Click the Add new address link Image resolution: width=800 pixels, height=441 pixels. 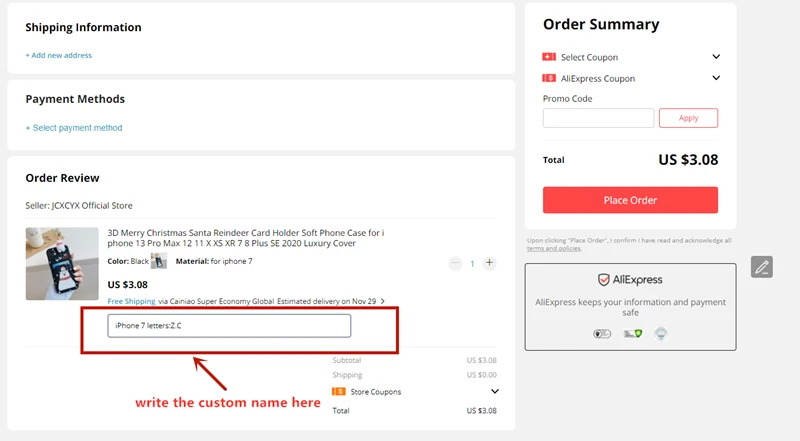59,55
